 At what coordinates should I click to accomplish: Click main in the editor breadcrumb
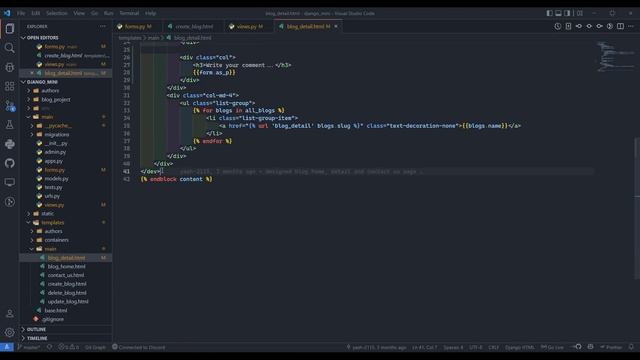click(x=153, y=38)
